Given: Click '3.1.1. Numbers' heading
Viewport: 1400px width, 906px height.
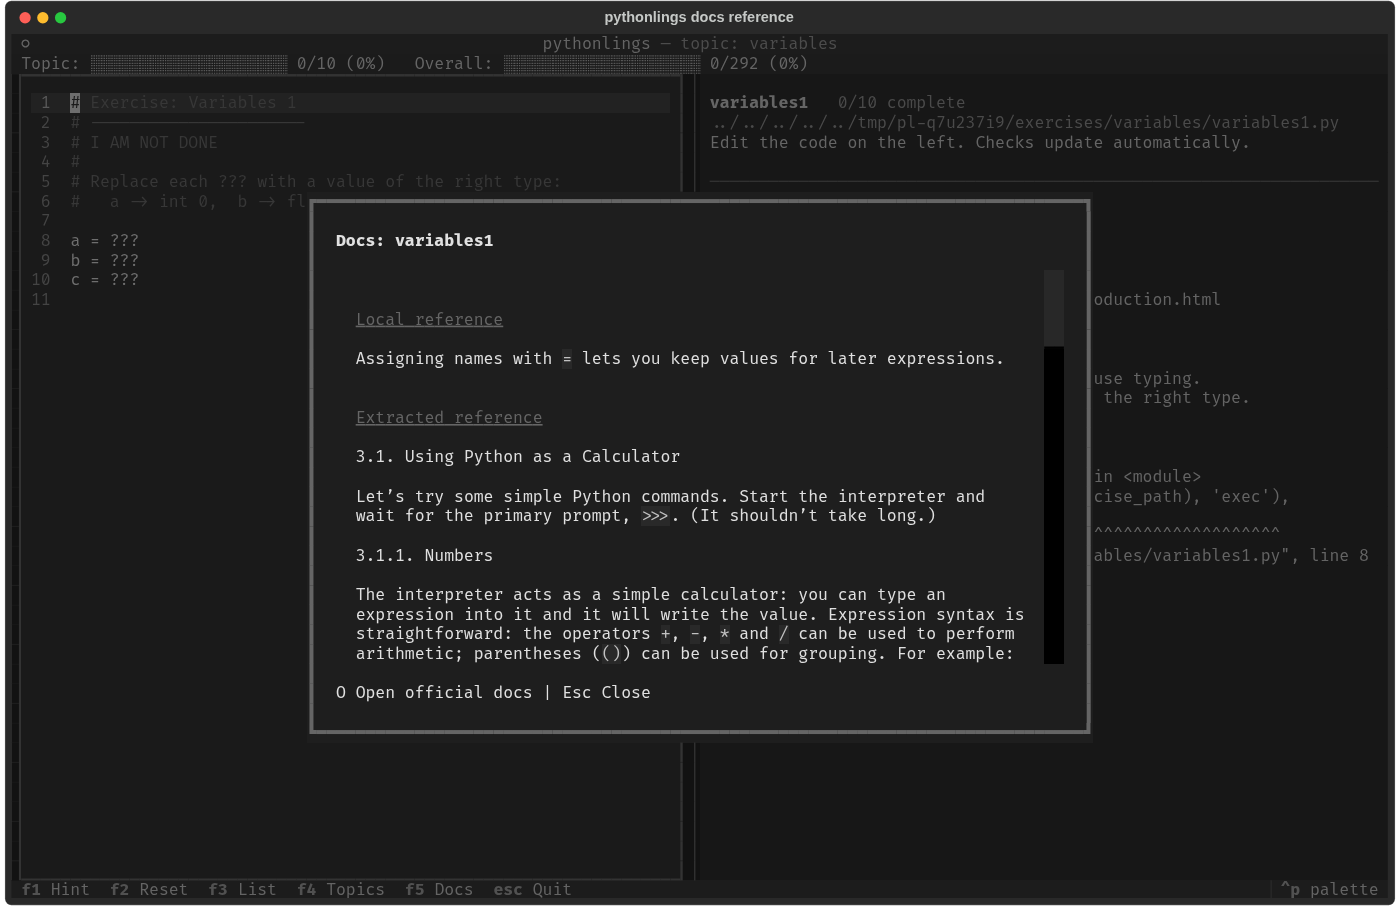Looking at the screenshot, I should click(424, 555).
